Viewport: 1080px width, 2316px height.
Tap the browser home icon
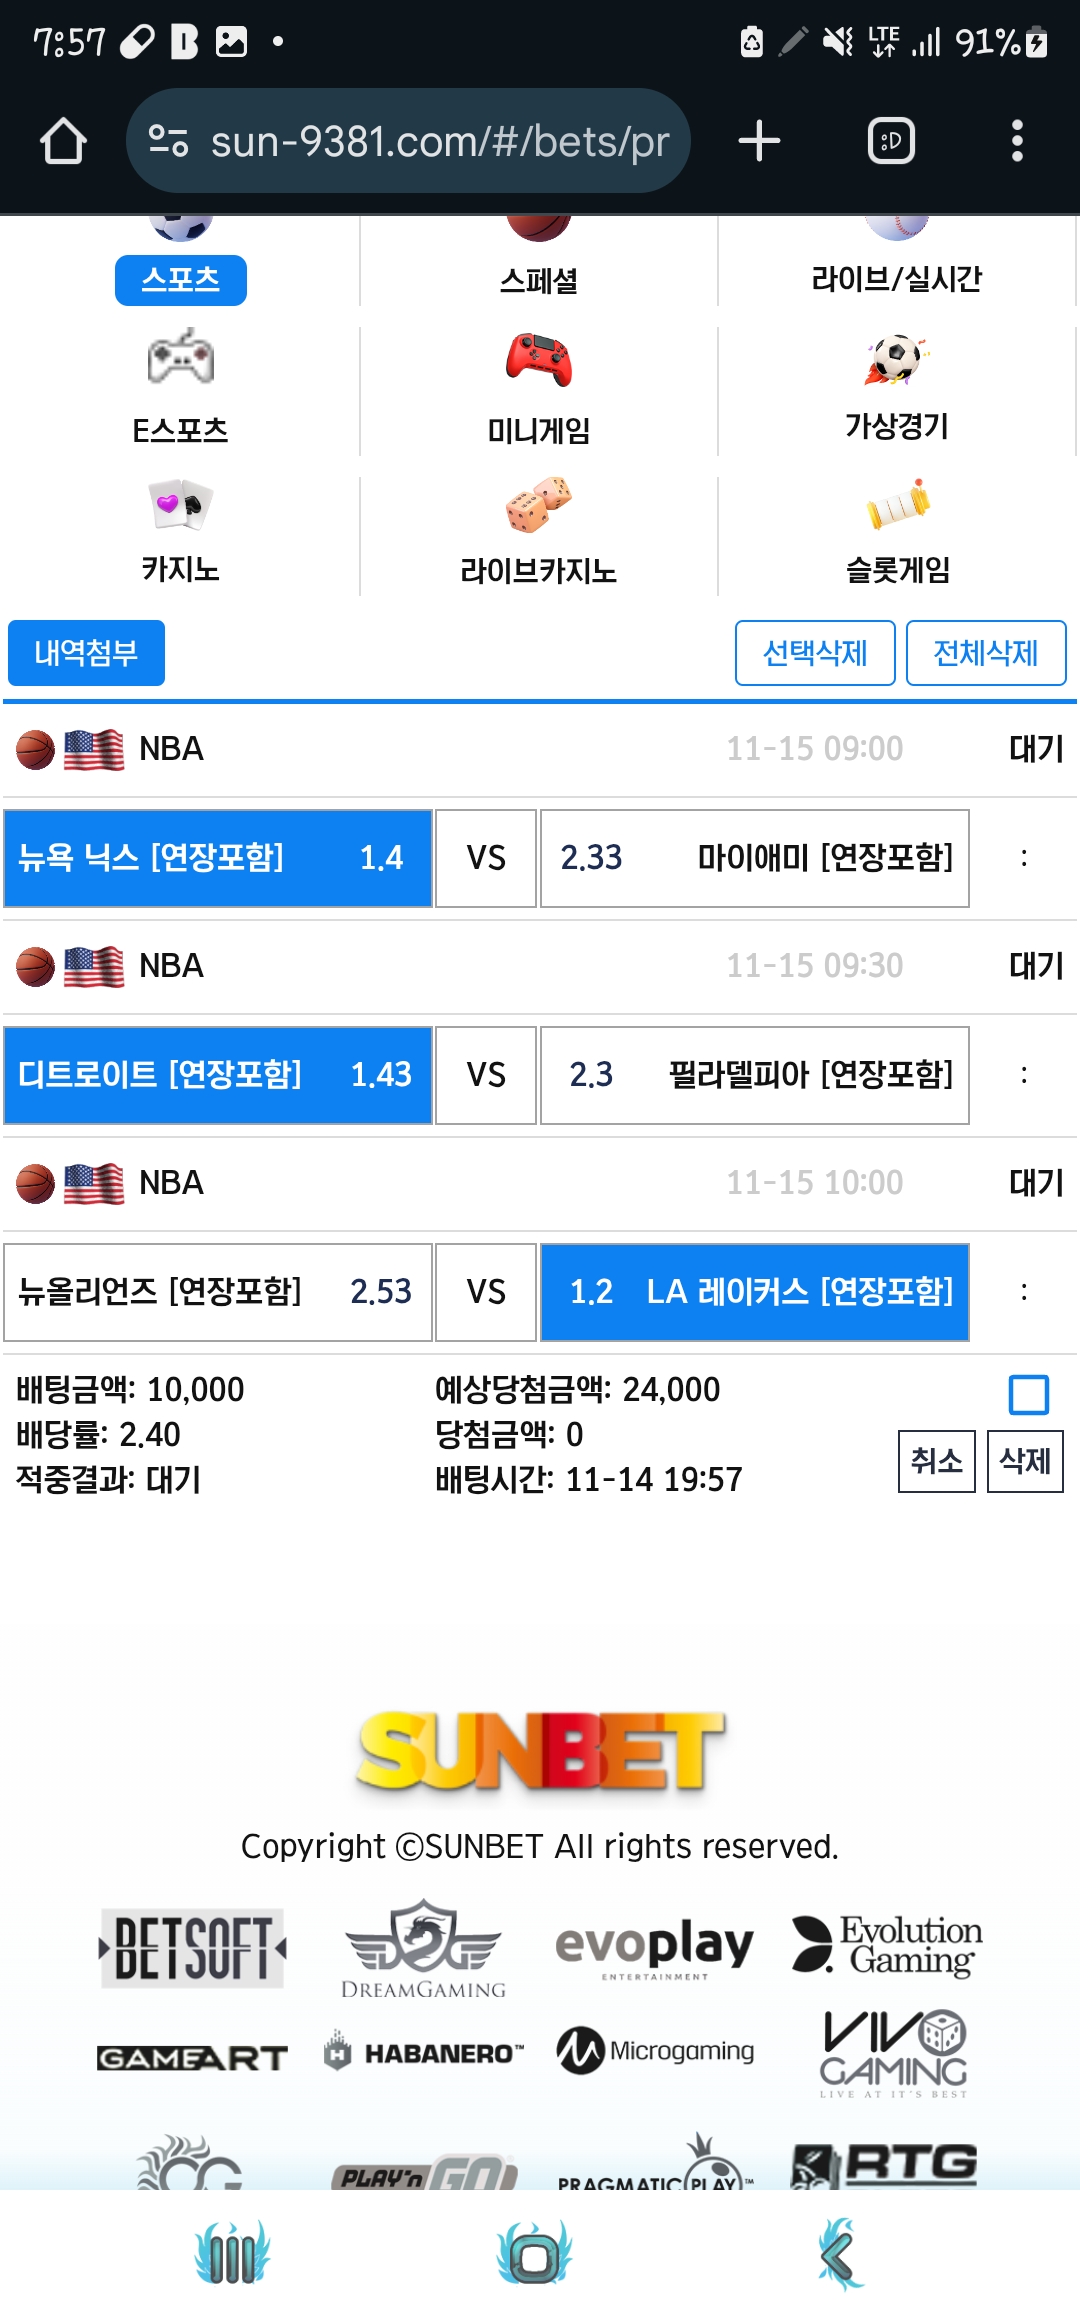pos(63,141)
